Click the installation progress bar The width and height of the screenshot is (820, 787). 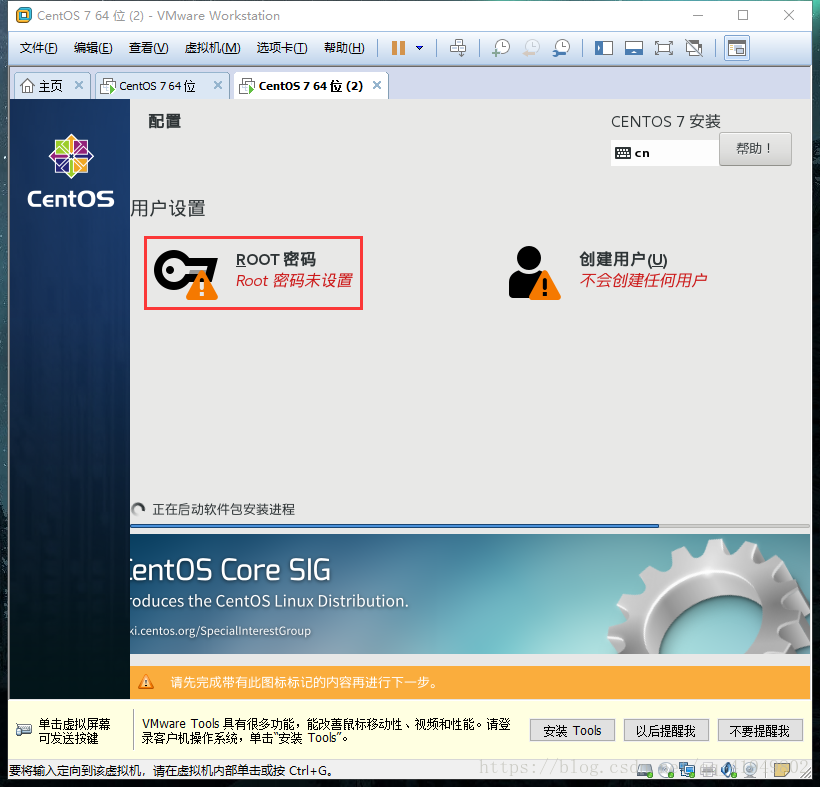(470, 526)
